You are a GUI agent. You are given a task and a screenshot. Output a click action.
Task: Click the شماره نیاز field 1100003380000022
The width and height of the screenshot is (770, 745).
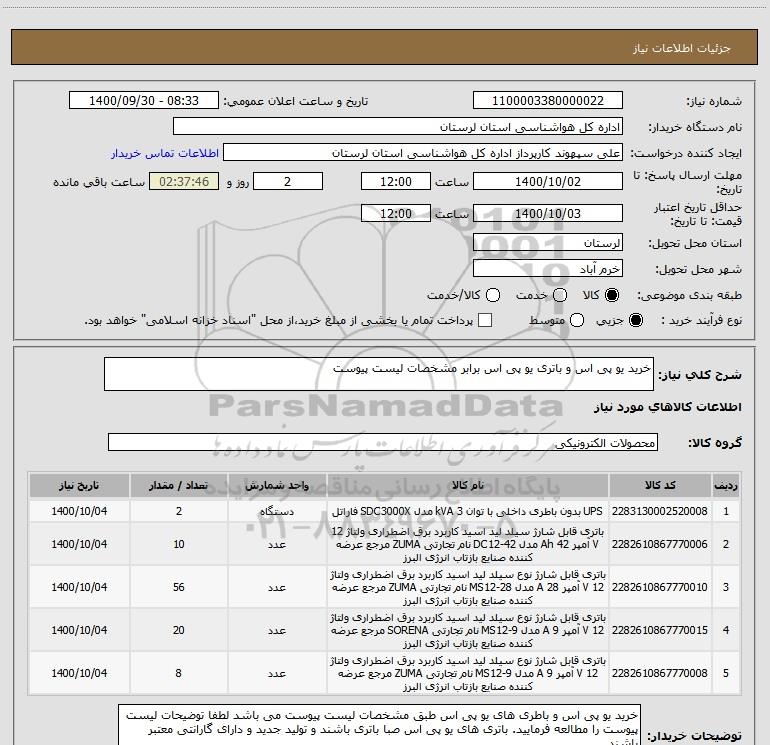tap(548, 101)
